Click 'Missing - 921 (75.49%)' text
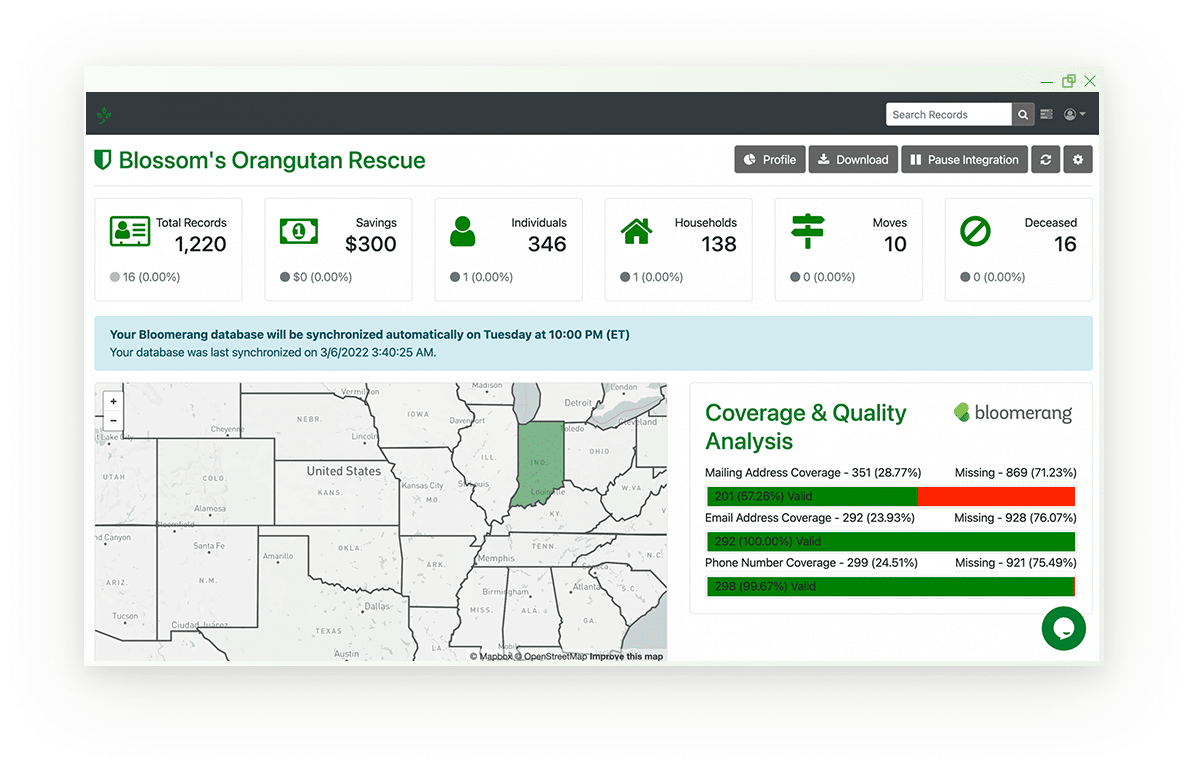Screen dimensions: 1188x768 pos(1015,563)
